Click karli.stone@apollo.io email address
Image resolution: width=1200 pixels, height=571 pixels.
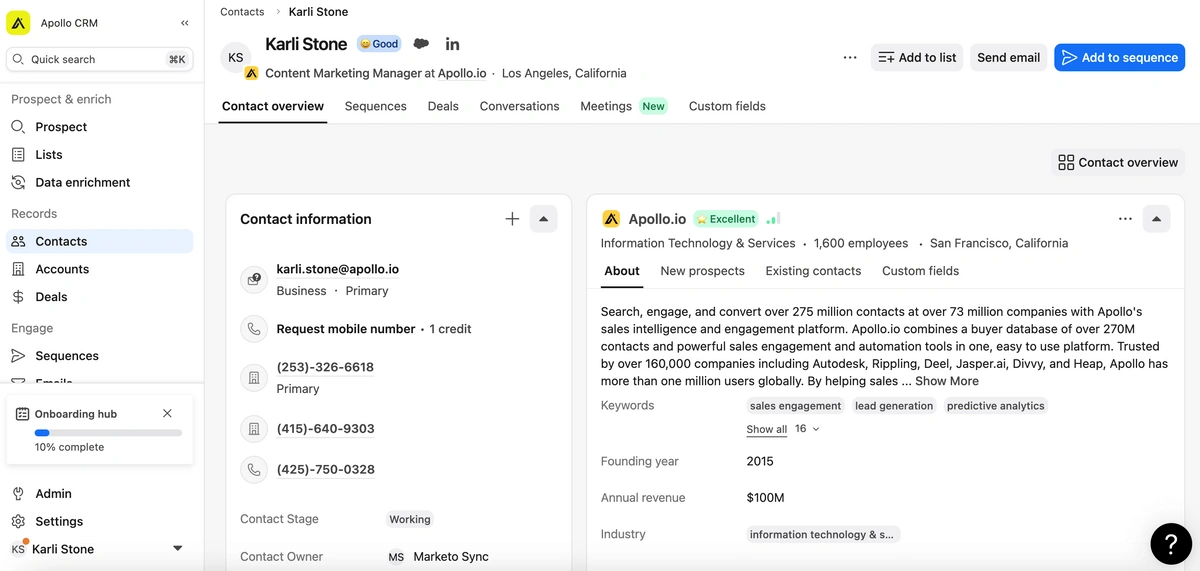pos(338,269)
